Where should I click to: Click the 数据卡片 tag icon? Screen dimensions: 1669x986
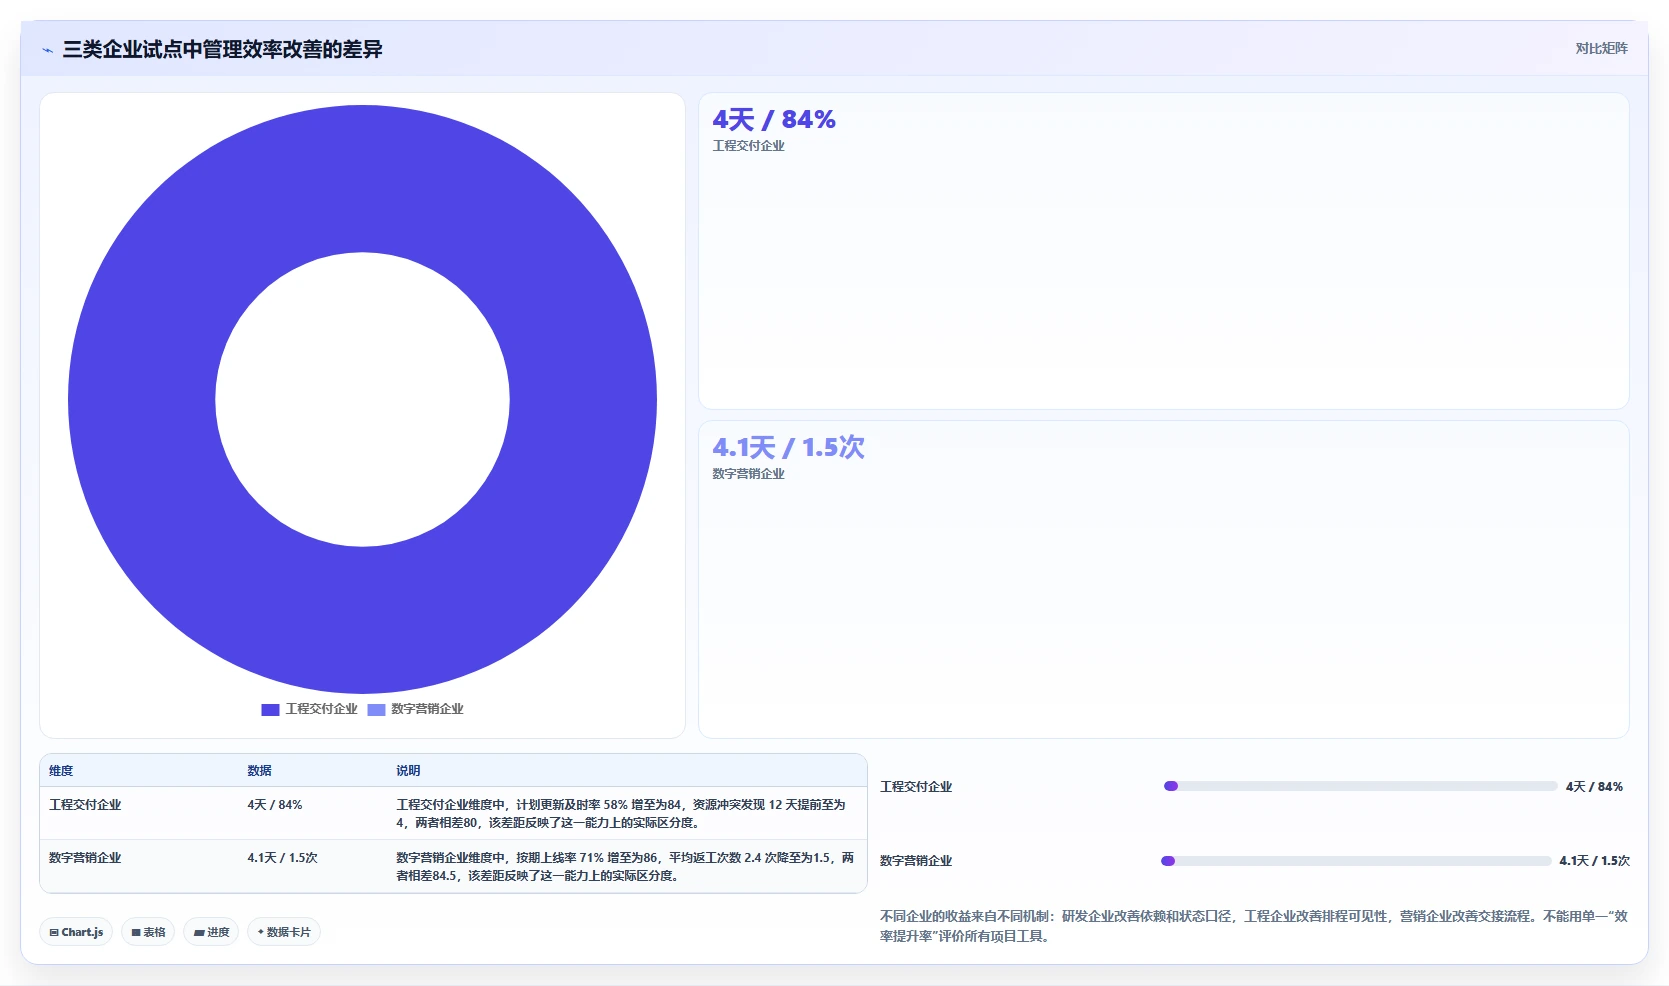[x=261, y=932]
